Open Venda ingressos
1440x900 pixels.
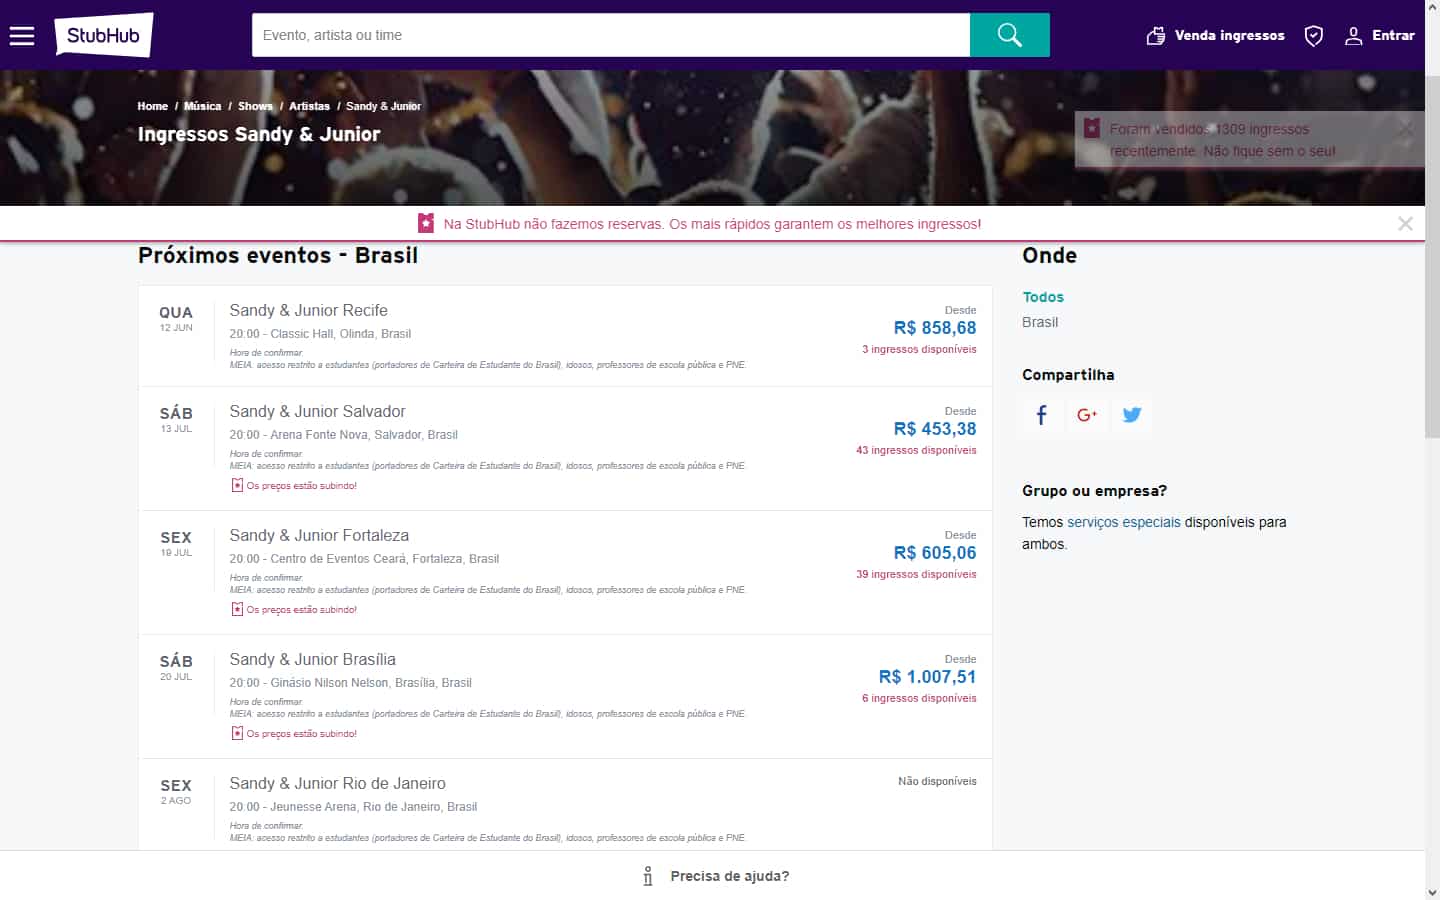point(1229,35)
